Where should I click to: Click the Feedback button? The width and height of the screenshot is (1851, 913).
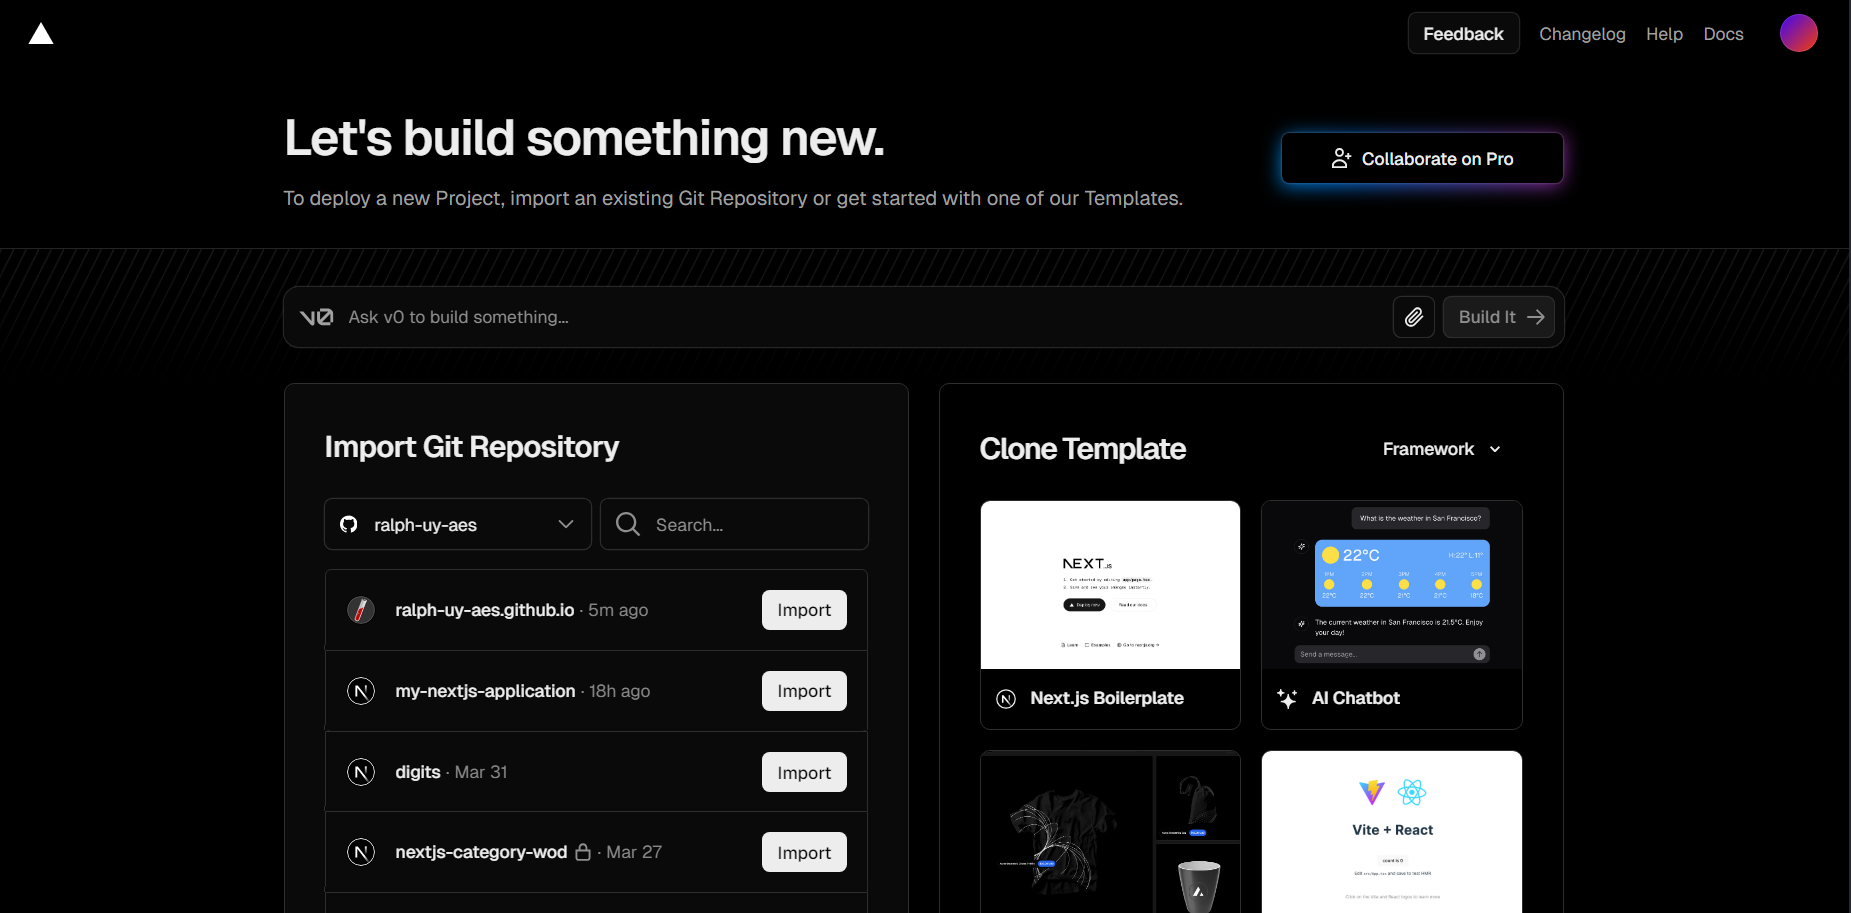click(x=1463, y=33)
